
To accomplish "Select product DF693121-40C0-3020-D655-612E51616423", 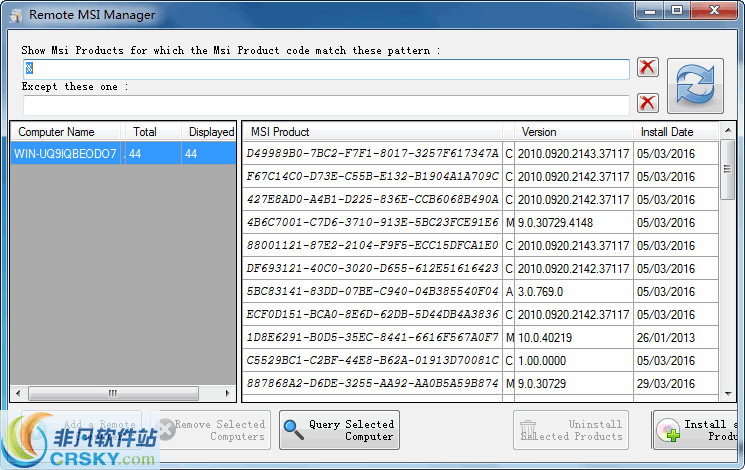I will tap(372, 268).
